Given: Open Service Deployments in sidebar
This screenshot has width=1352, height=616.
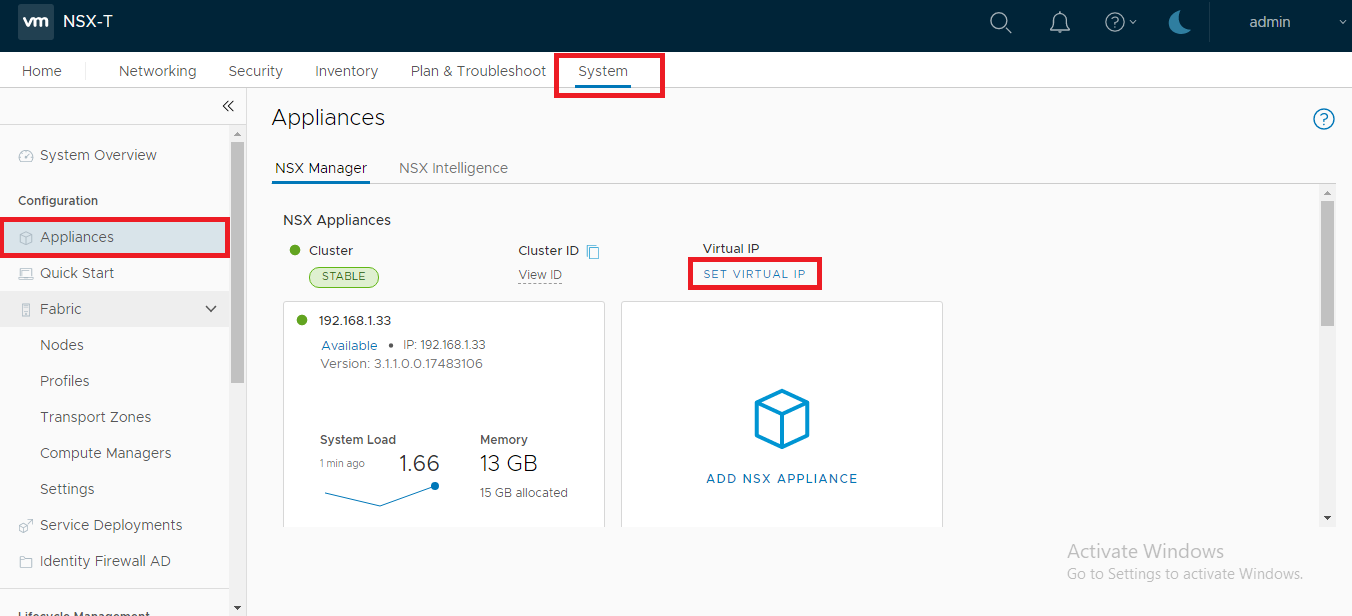Looking at the screenshot, I should [111, 525].
